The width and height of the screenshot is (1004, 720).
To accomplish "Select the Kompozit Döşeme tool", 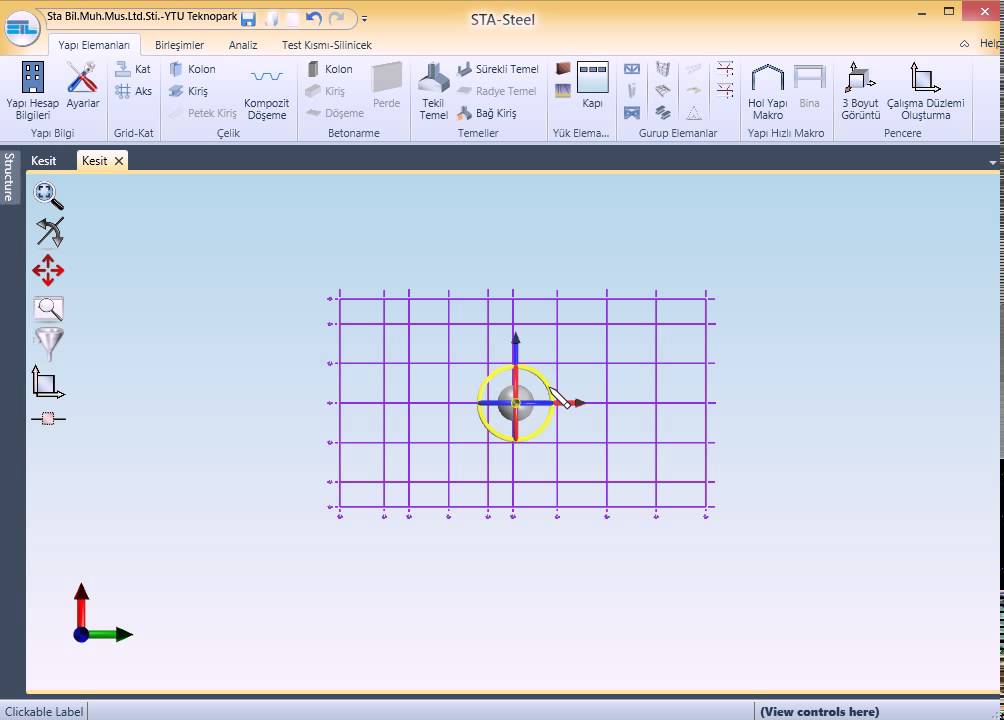I will click(266, 93).
